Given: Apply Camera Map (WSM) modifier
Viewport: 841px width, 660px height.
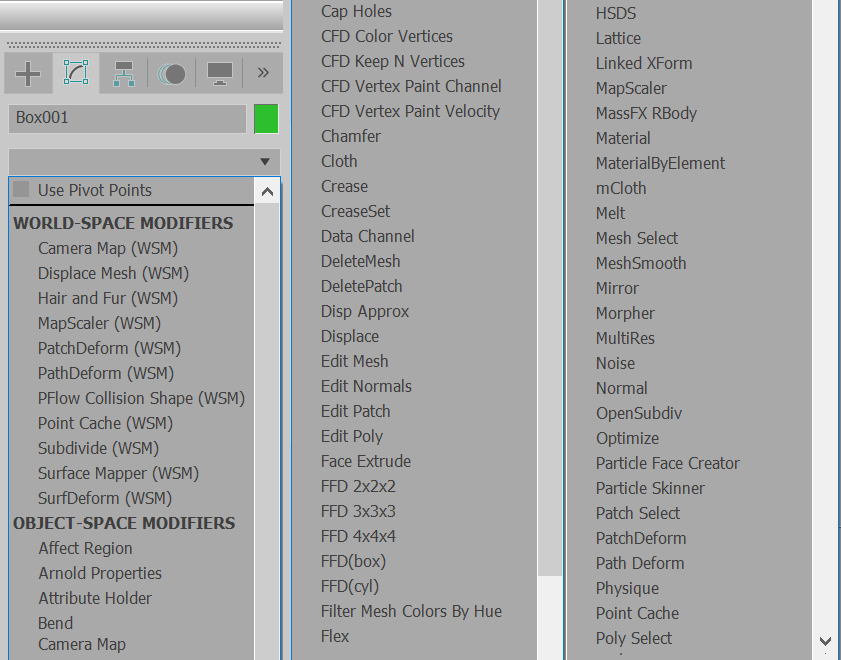Looking at the screenshot, I should point(108,248).
